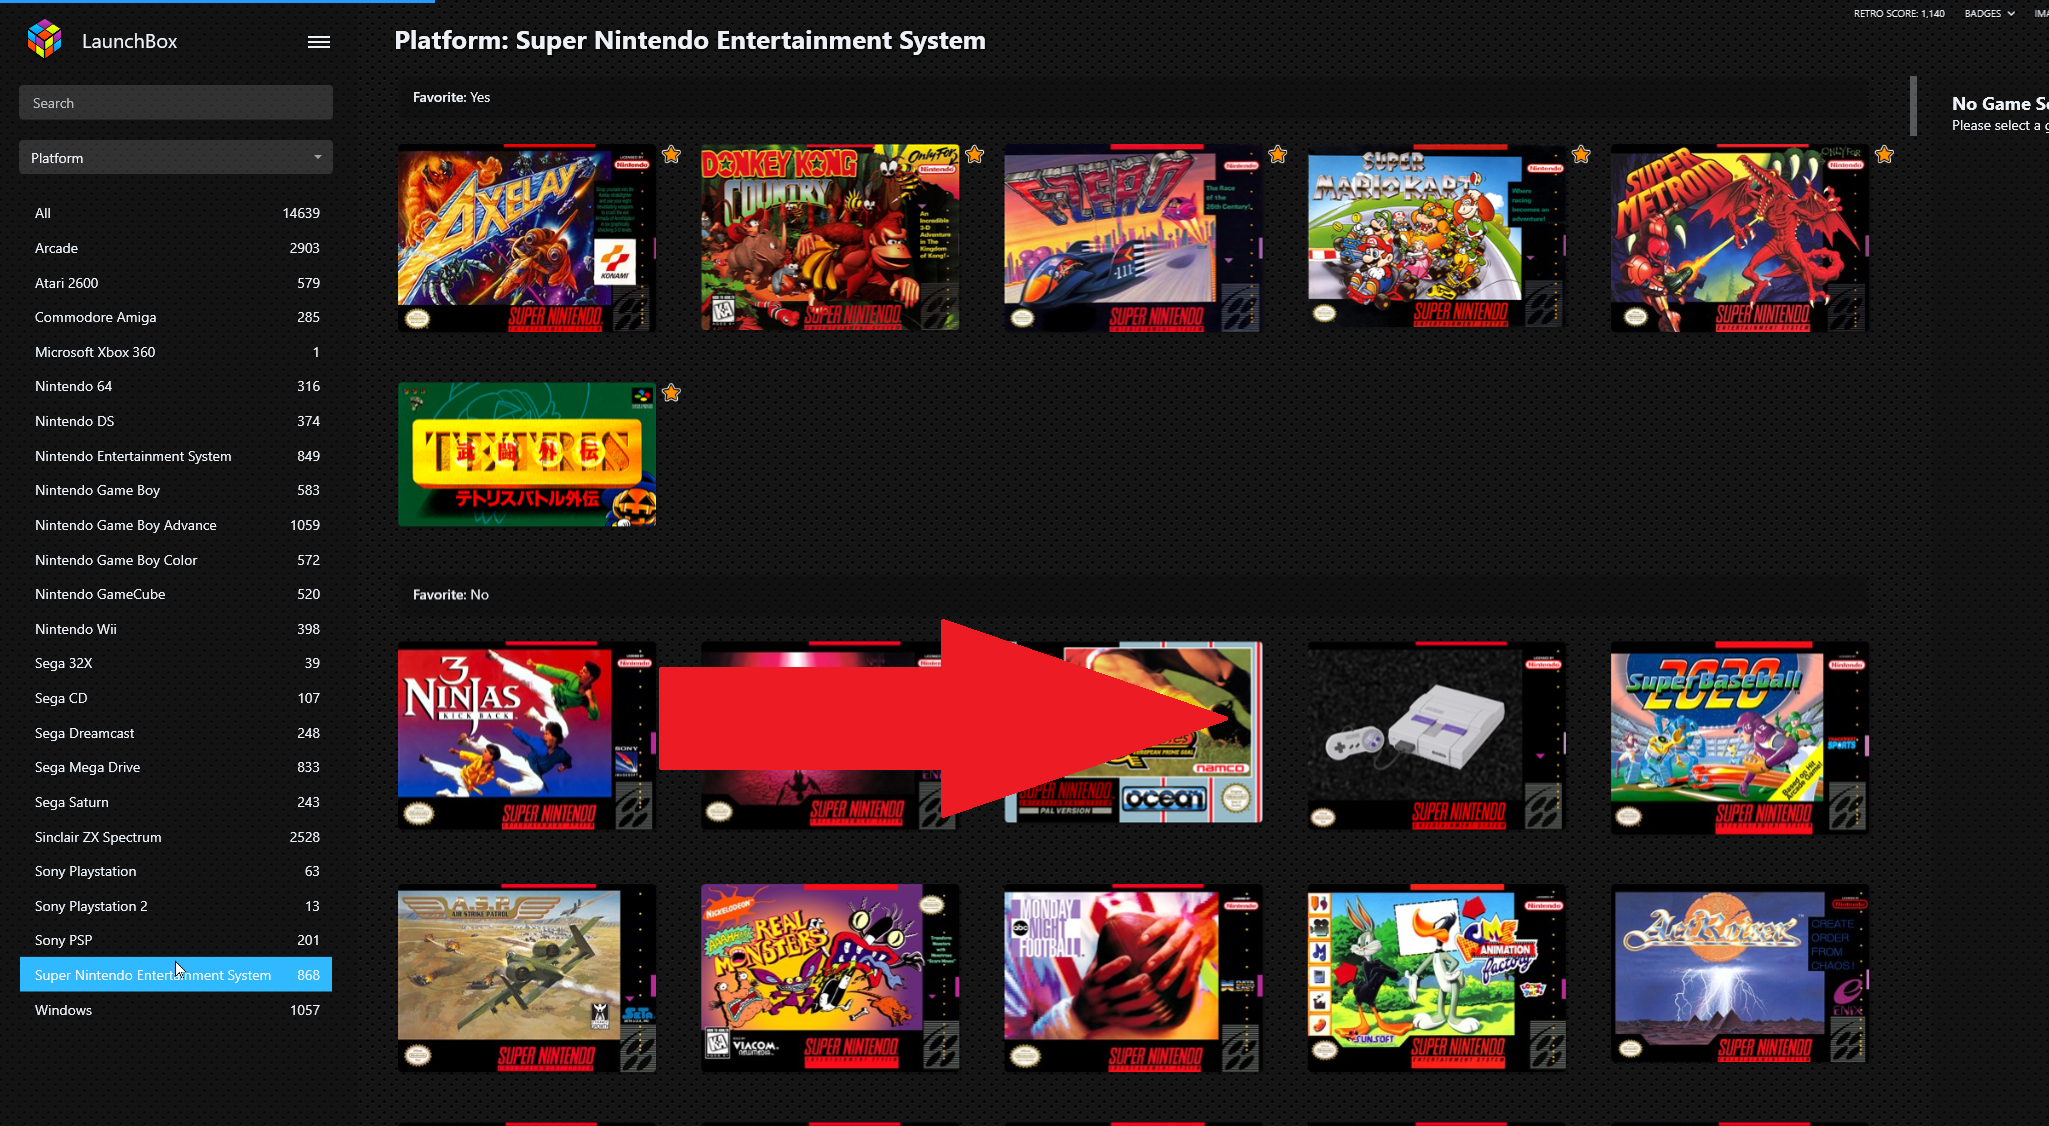Click the Retro Score label
The image size is (2049, 1126).
(x=1899, y=13)
